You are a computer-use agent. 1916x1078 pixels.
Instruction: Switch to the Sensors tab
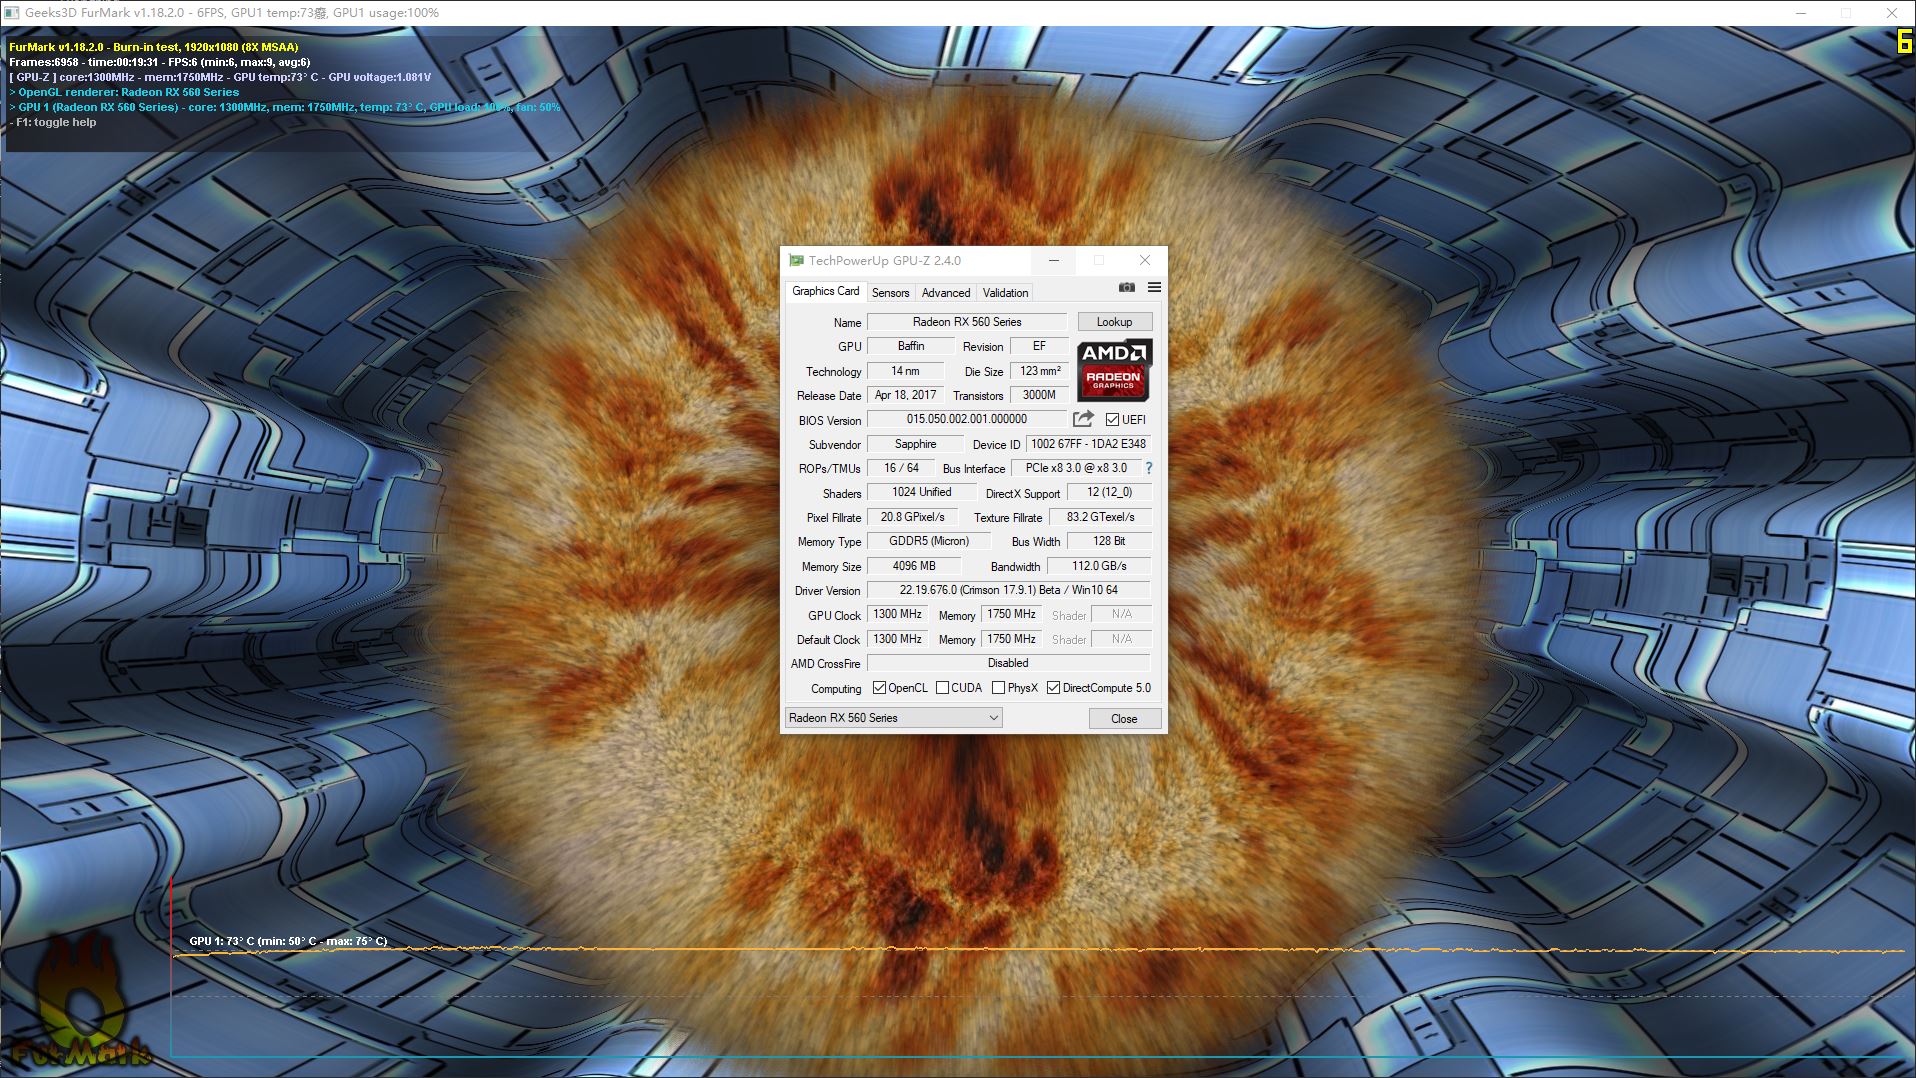[x=890, y=293]
